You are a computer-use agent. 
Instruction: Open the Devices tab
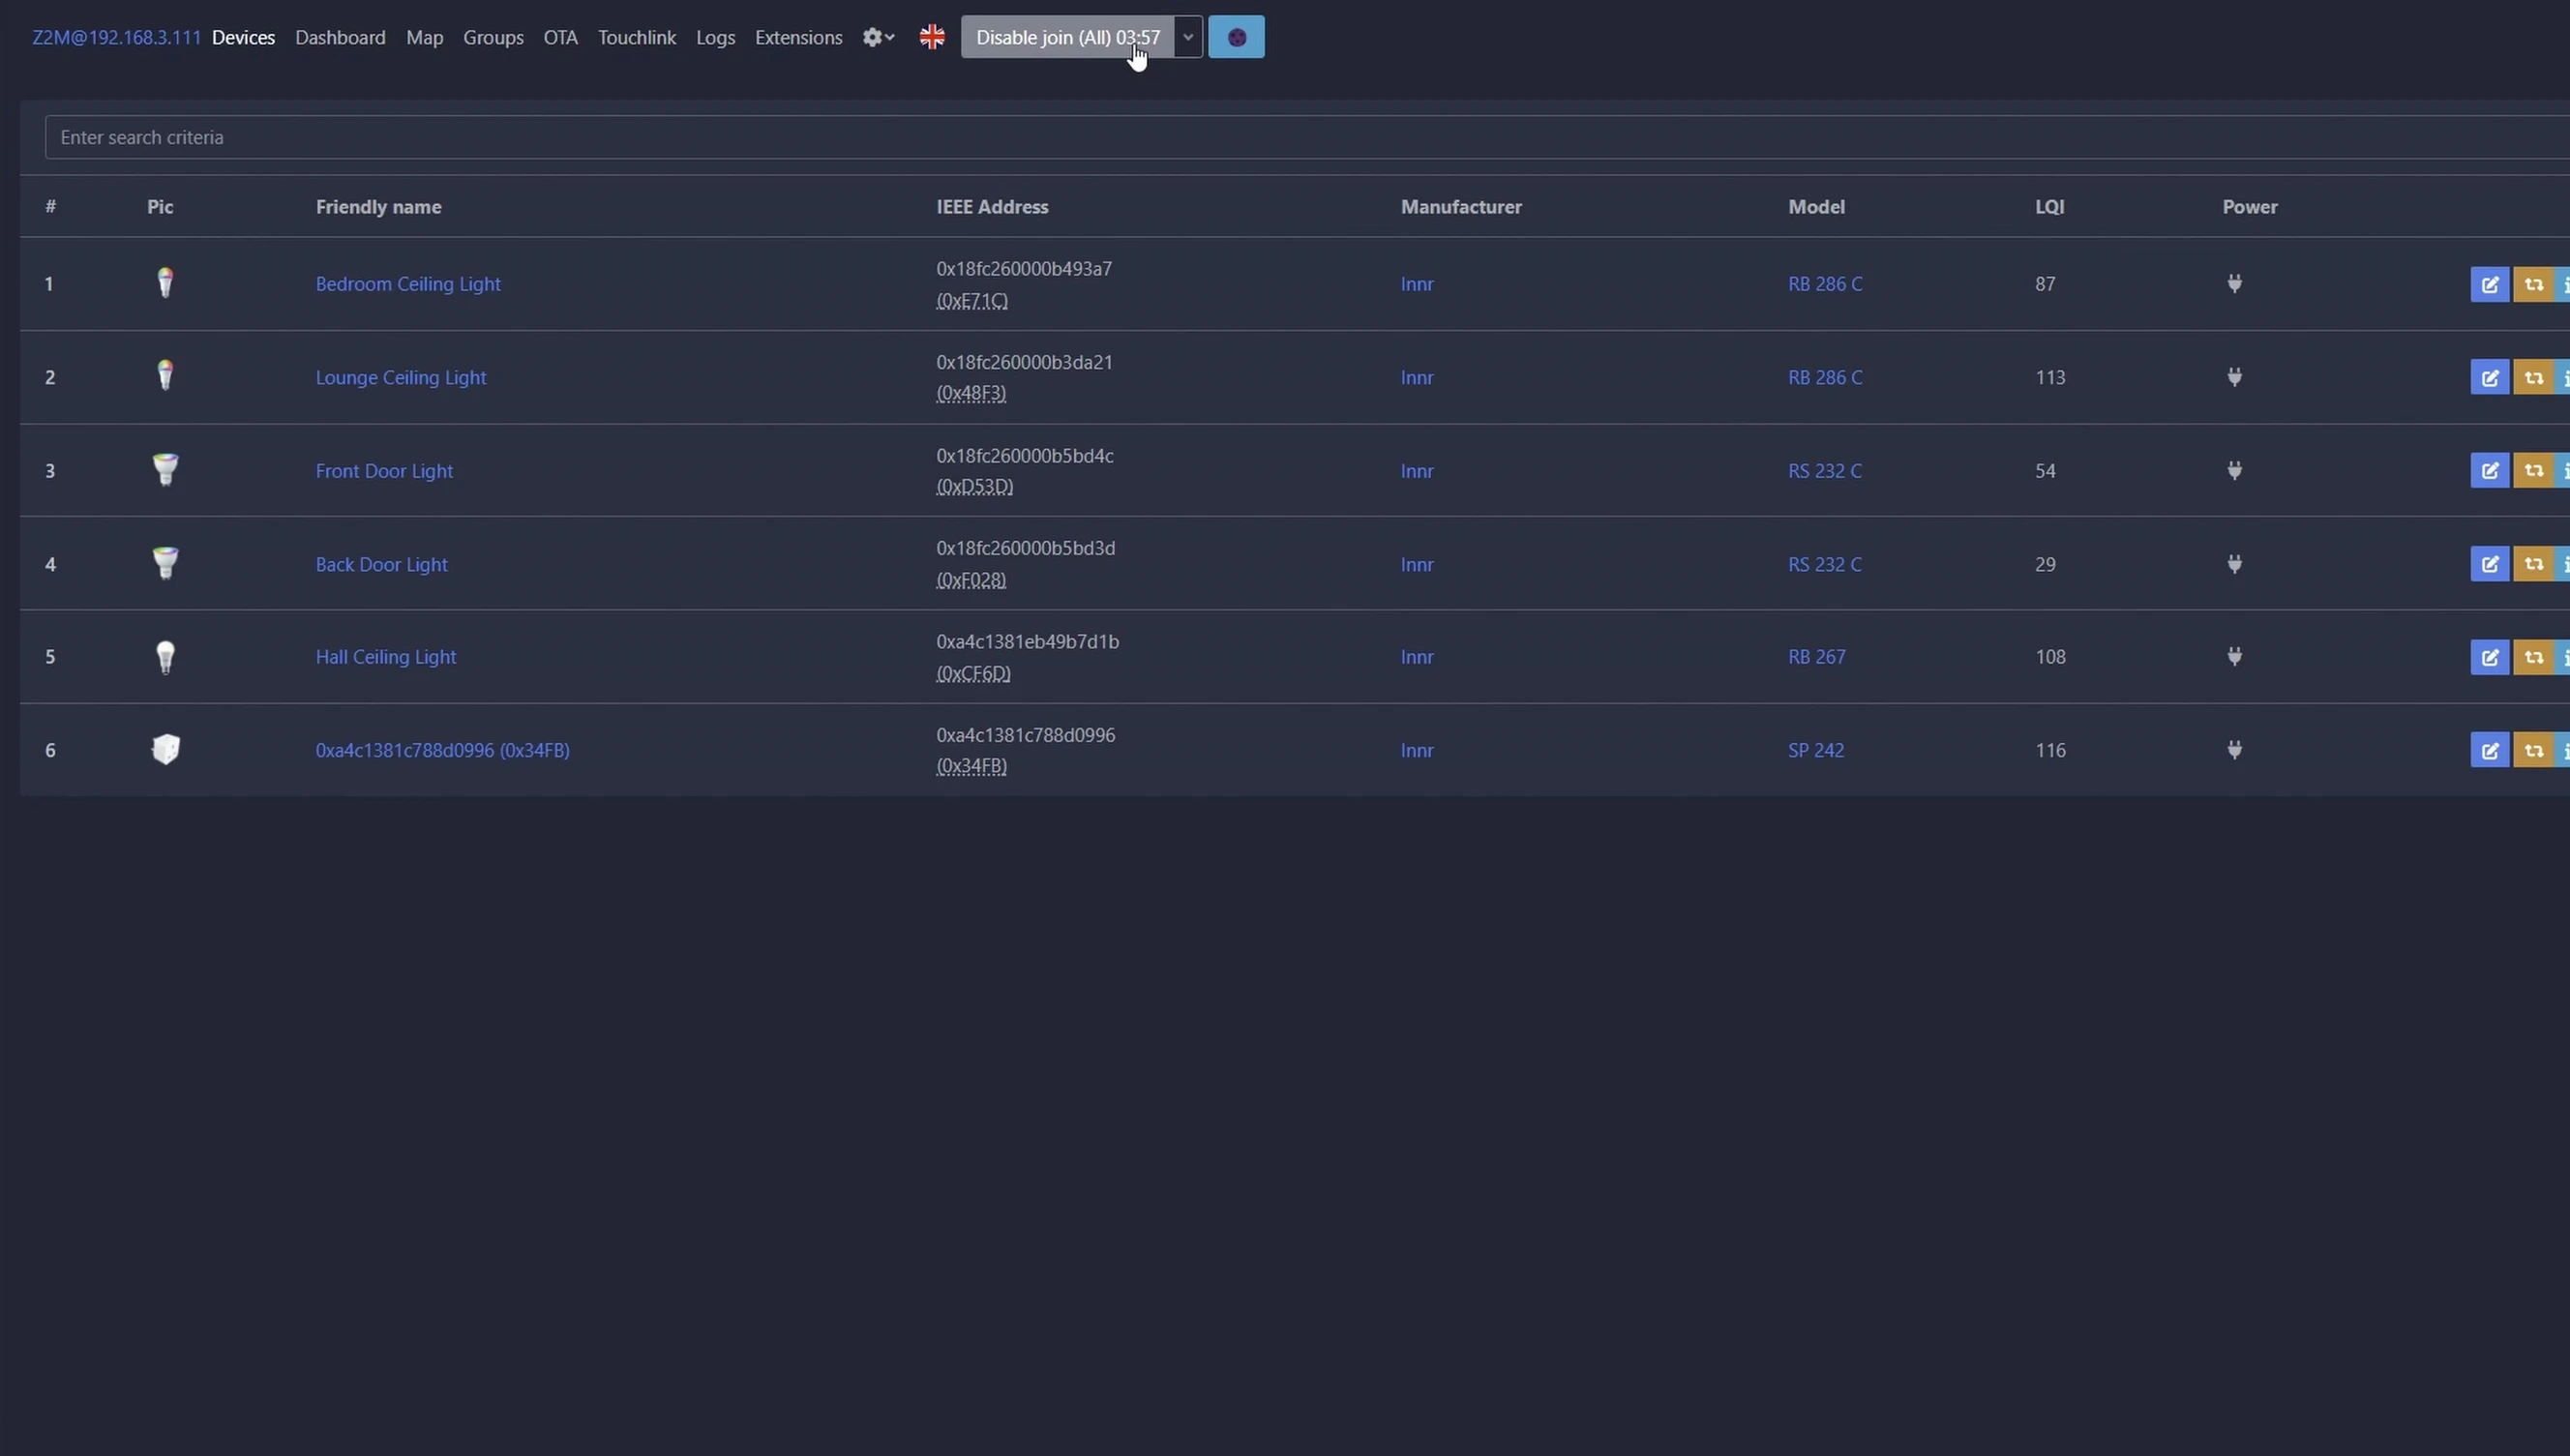click(243, 37)
